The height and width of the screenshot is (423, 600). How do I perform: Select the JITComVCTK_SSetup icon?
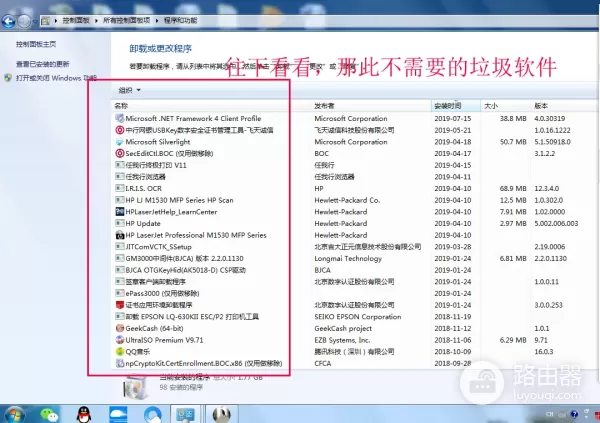coord(120,247)
